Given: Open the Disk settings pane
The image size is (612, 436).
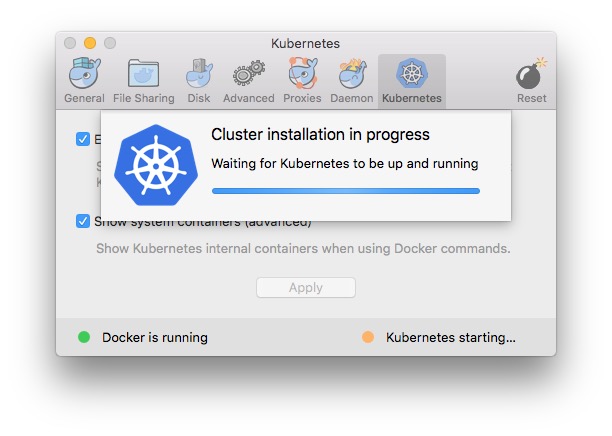Looking at the screenshot, I should tap(199, 80).
